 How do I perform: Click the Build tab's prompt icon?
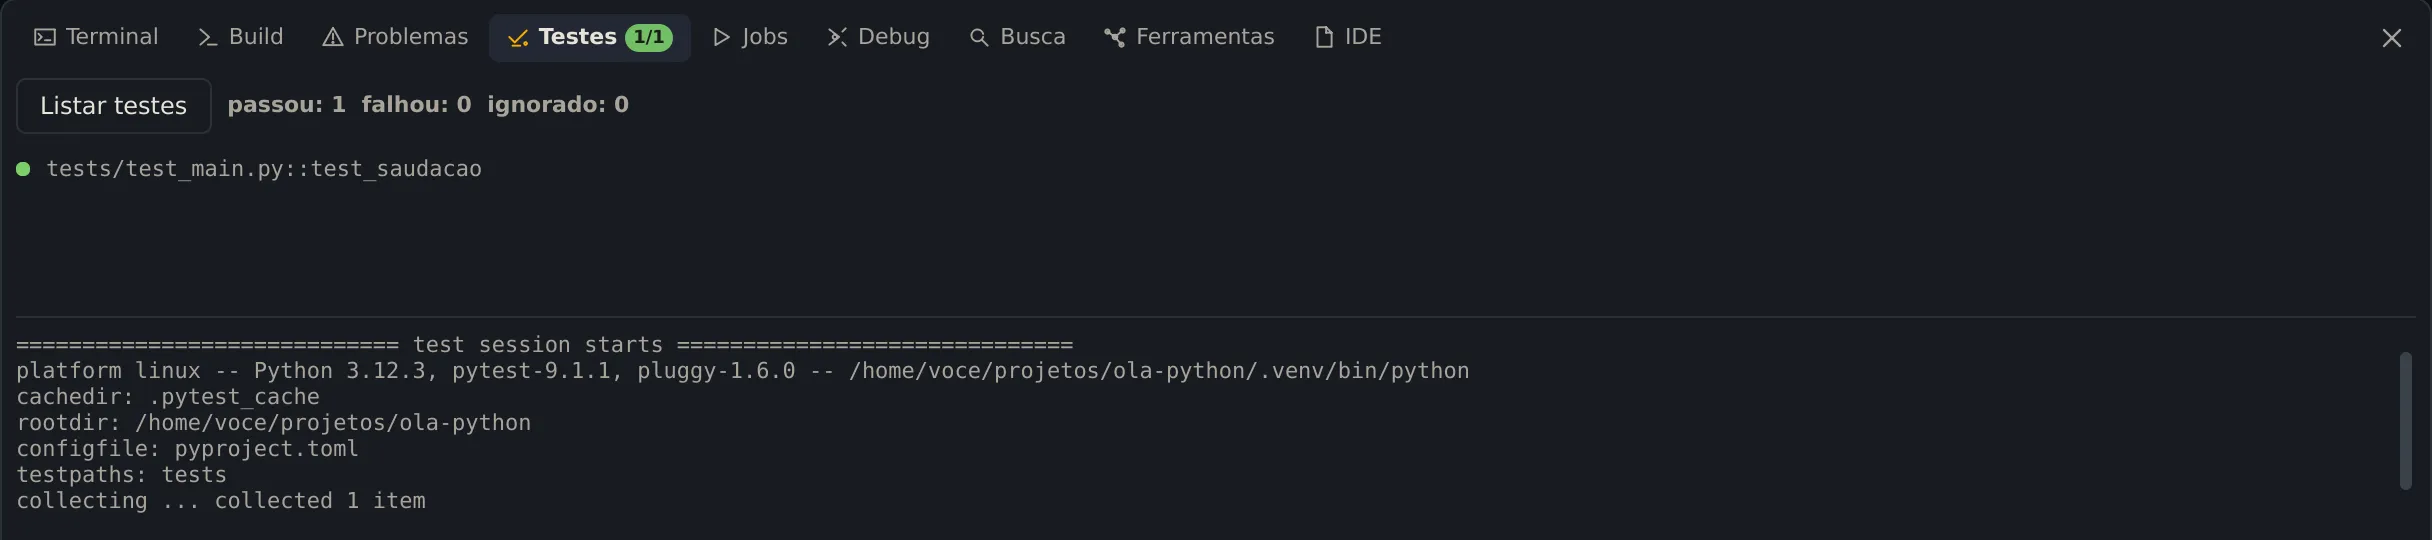tap(207, 37)
